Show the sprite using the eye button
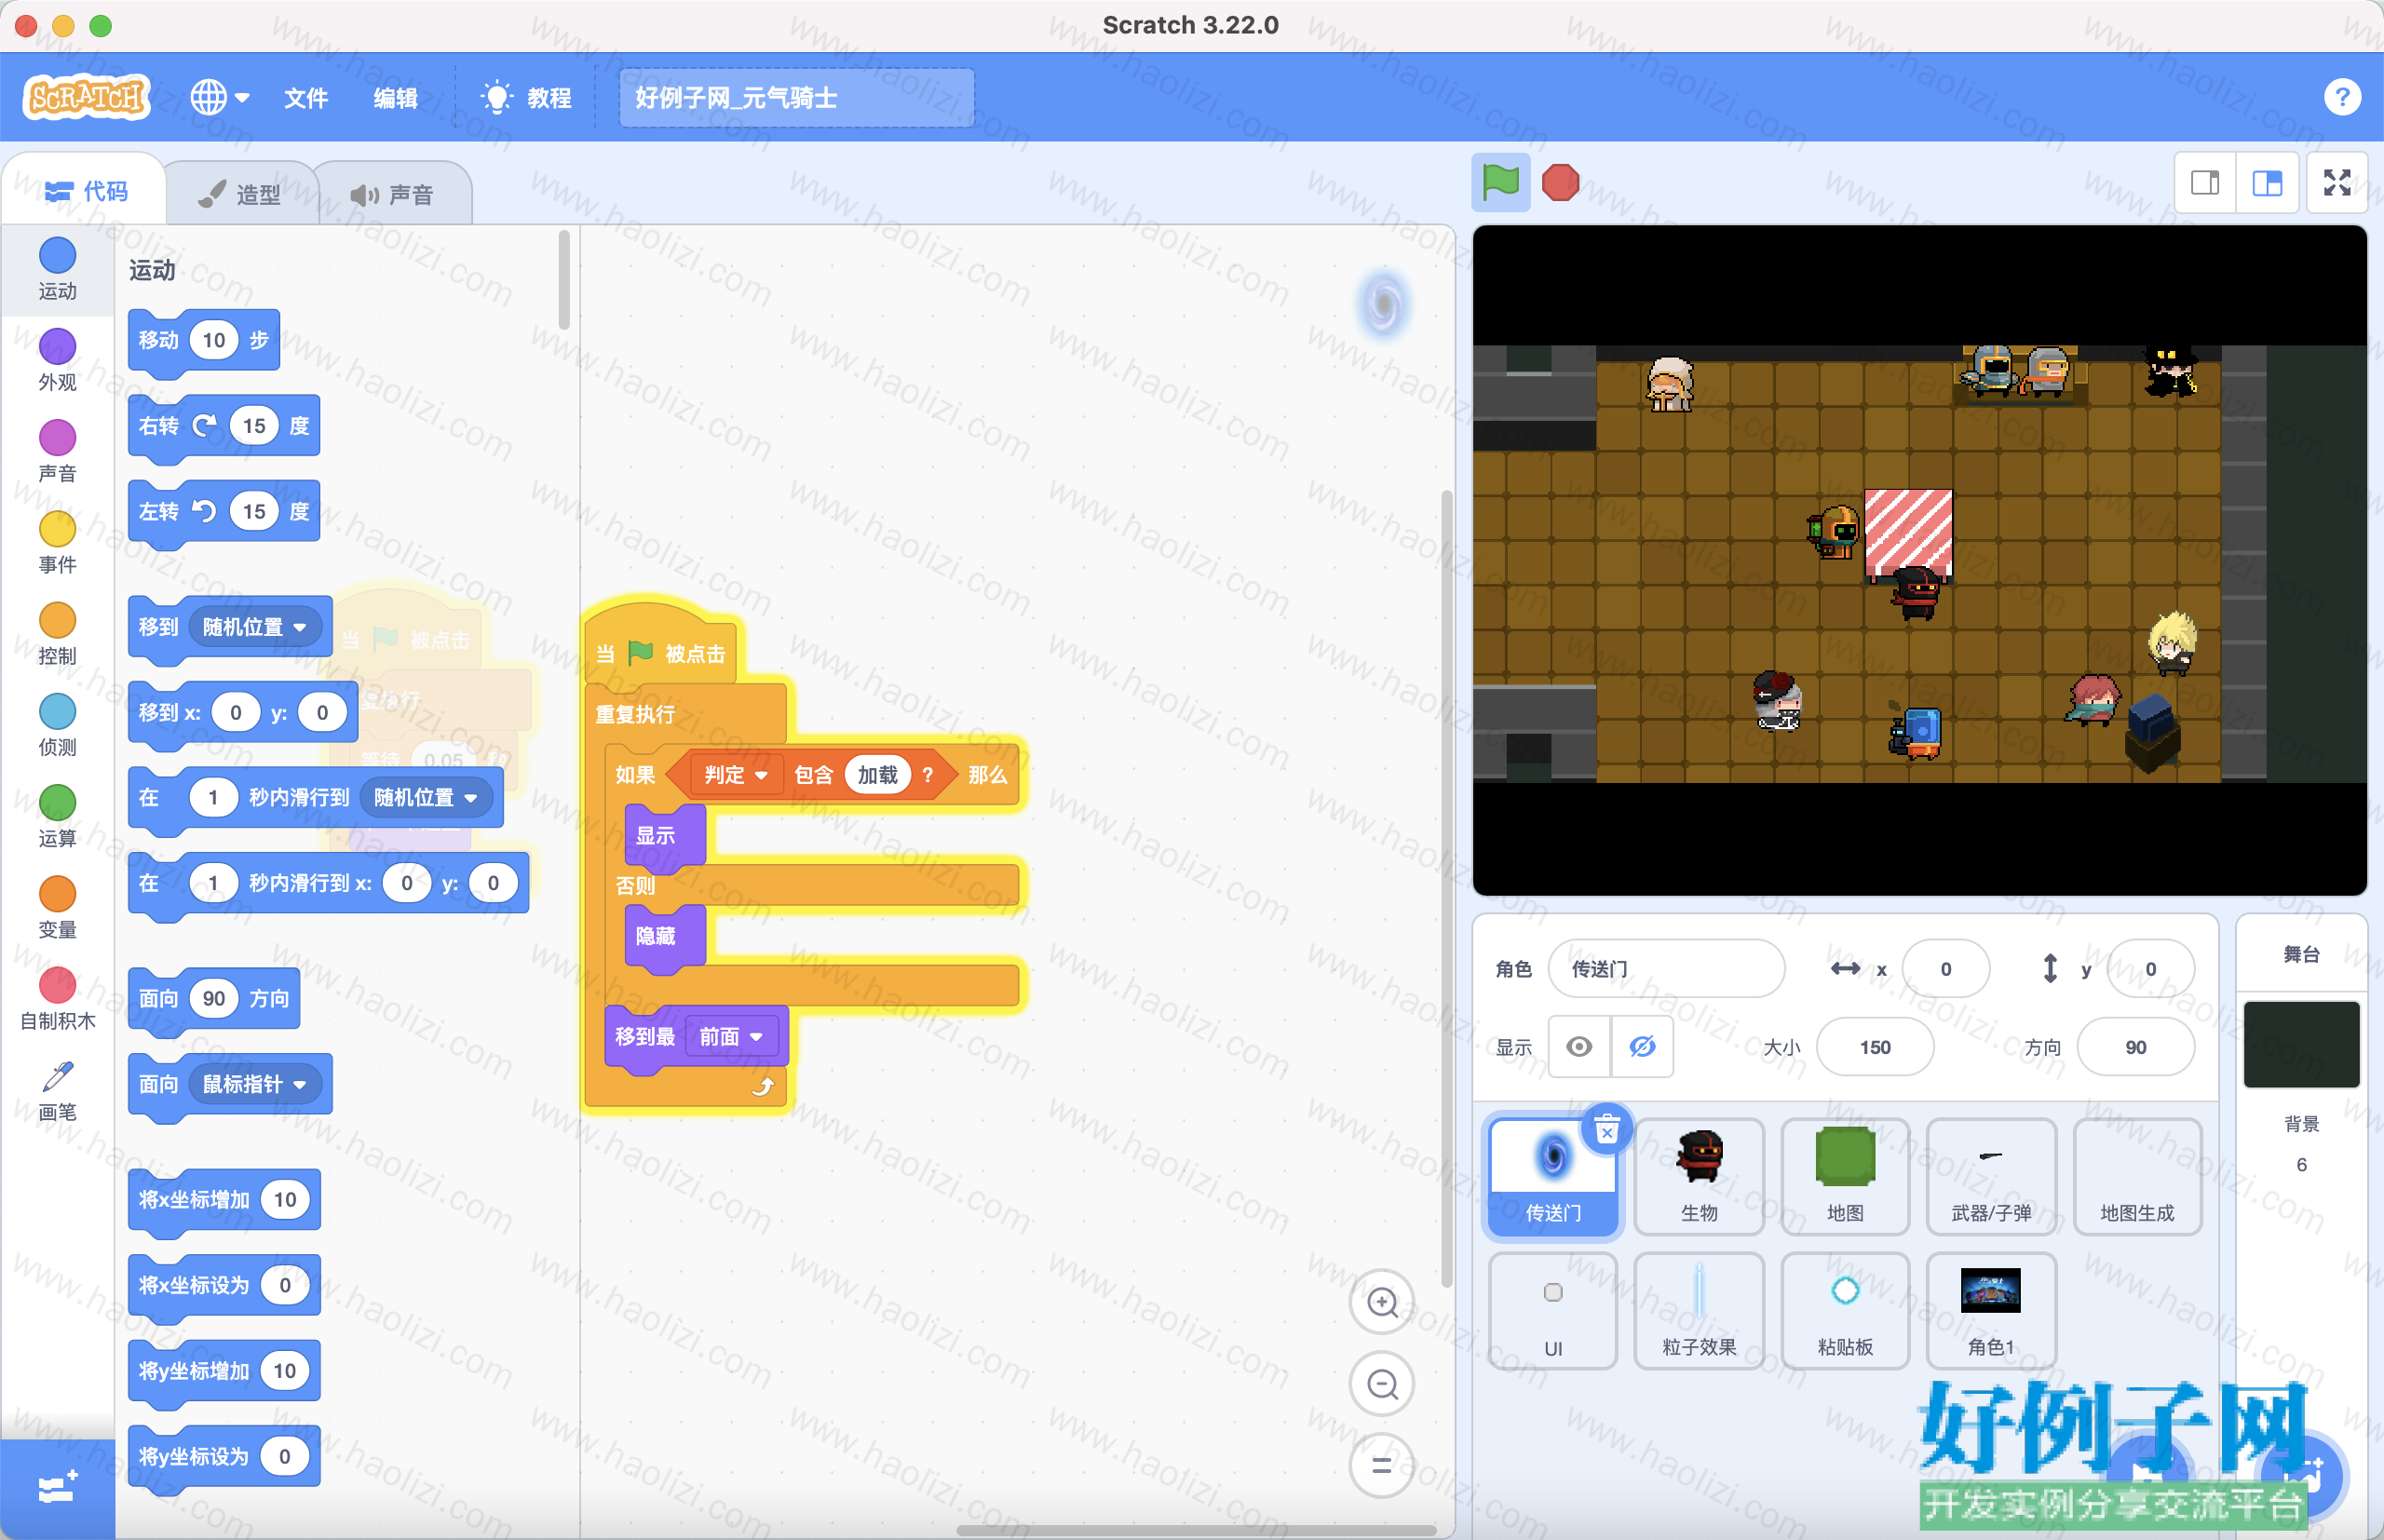Viewport: 2384px width, 1540px height. (1579, 1047)
